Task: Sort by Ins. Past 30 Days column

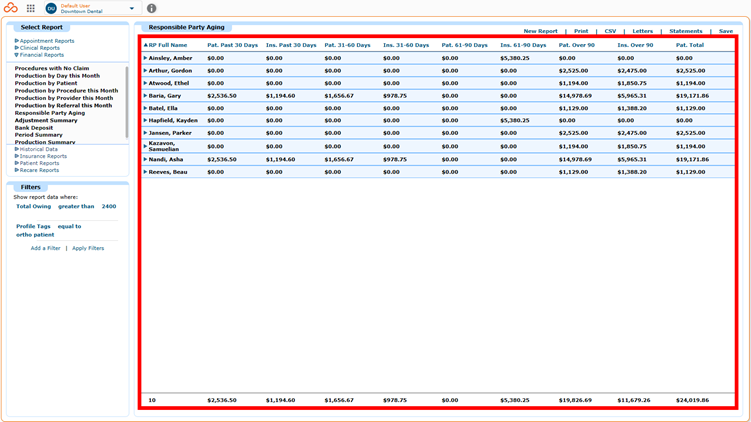Action: point(291,45)
